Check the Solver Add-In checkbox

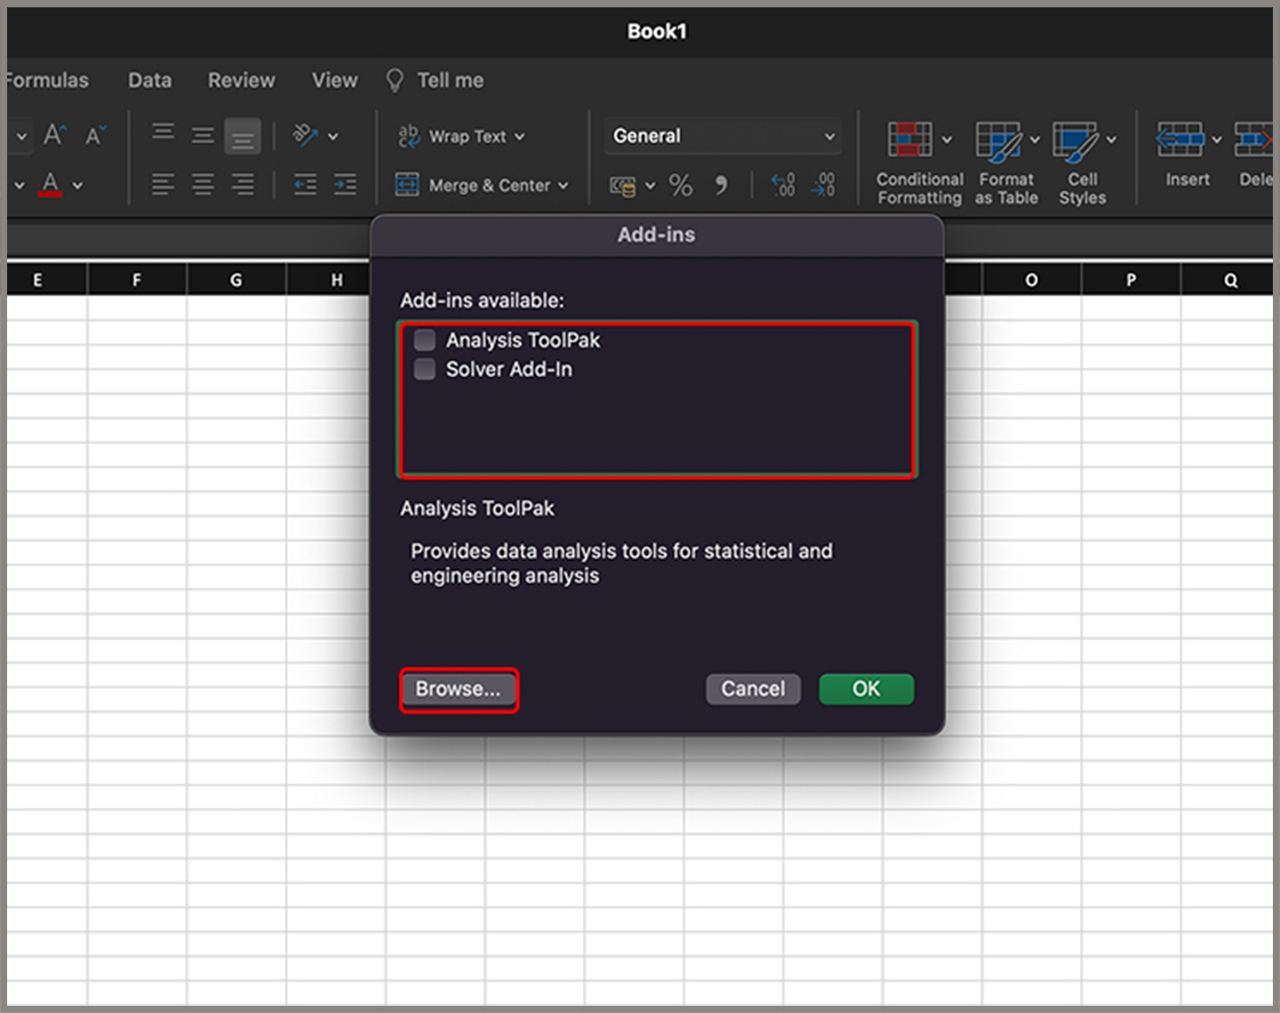tap(425, 369)
